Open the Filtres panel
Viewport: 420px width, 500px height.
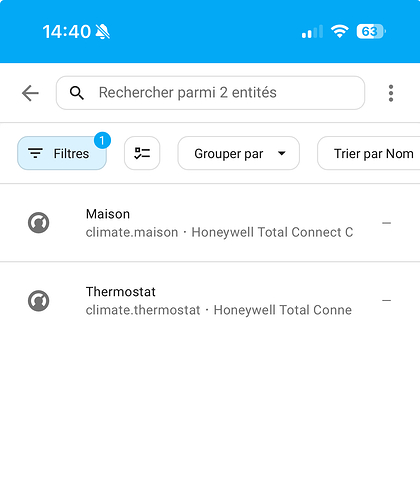coord(62,153)
